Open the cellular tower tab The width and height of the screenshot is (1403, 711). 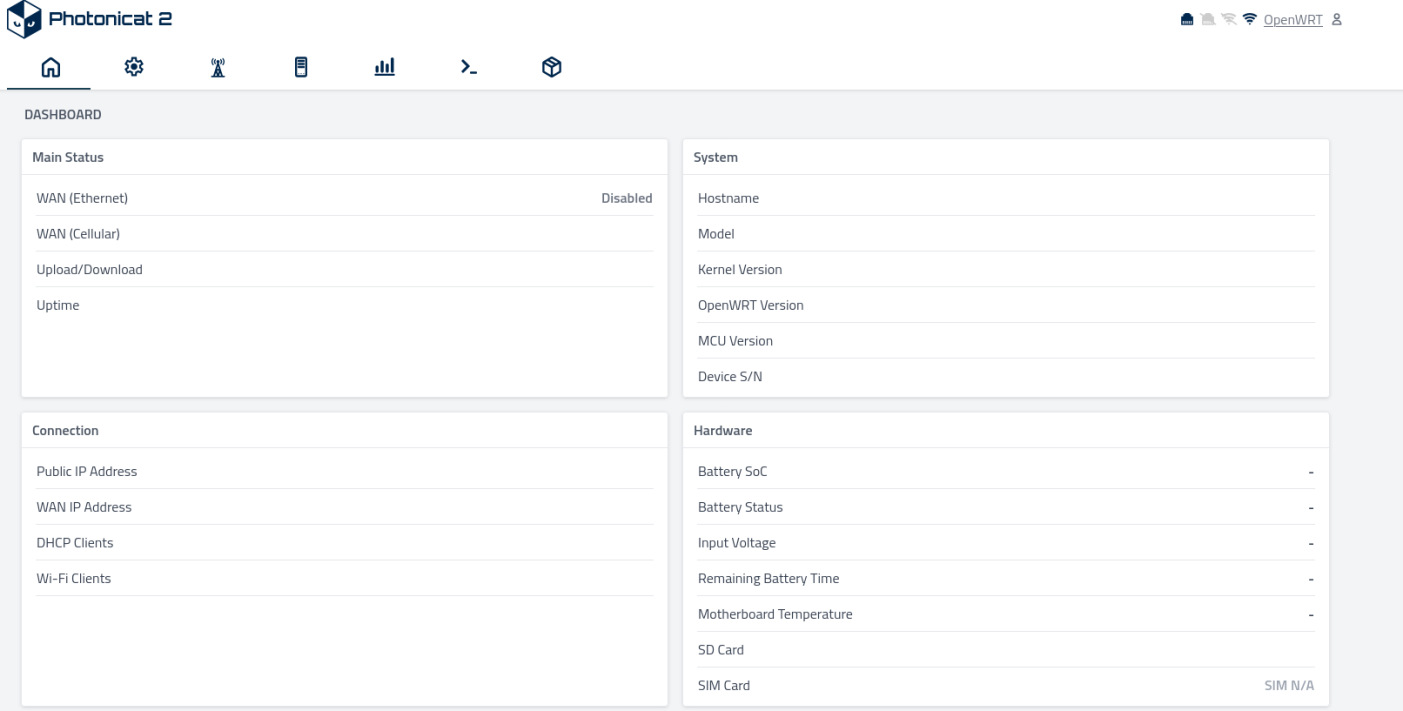217,67
